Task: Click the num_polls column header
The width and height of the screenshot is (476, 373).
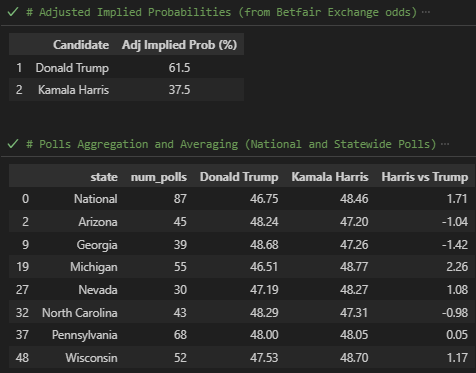Action: [159, 177]
